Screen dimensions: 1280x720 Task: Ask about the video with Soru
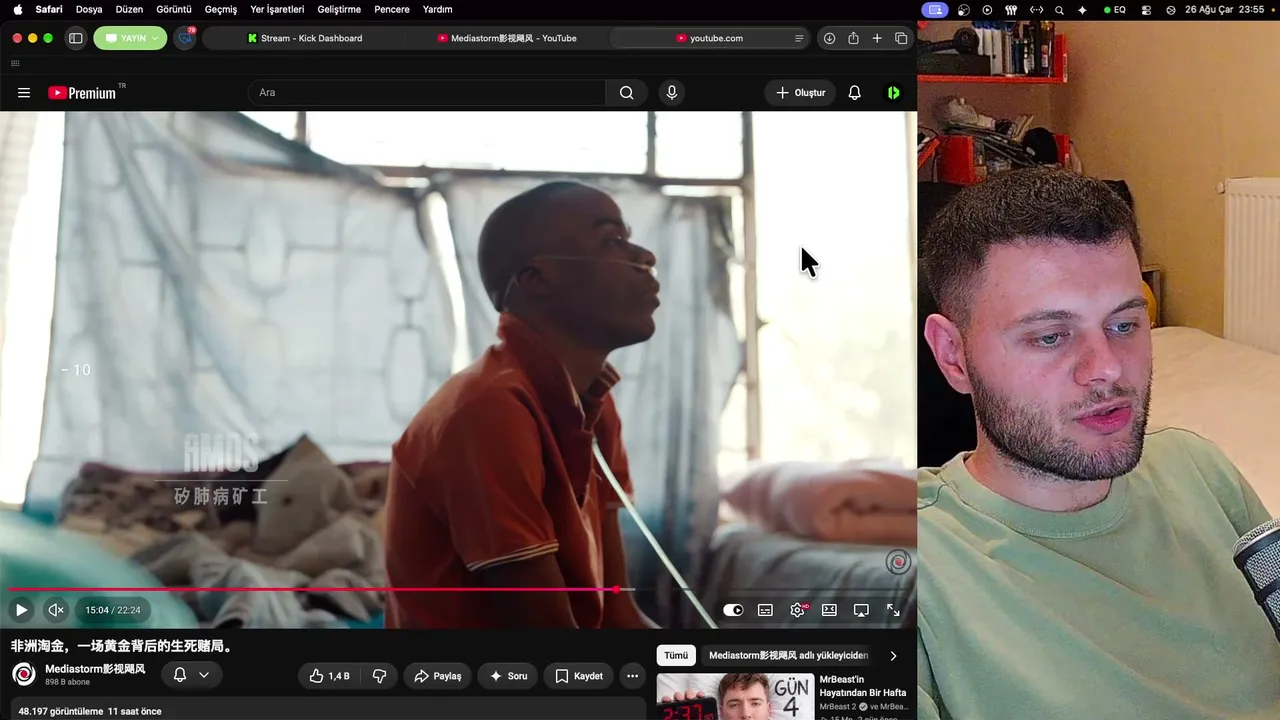(508, 676)
